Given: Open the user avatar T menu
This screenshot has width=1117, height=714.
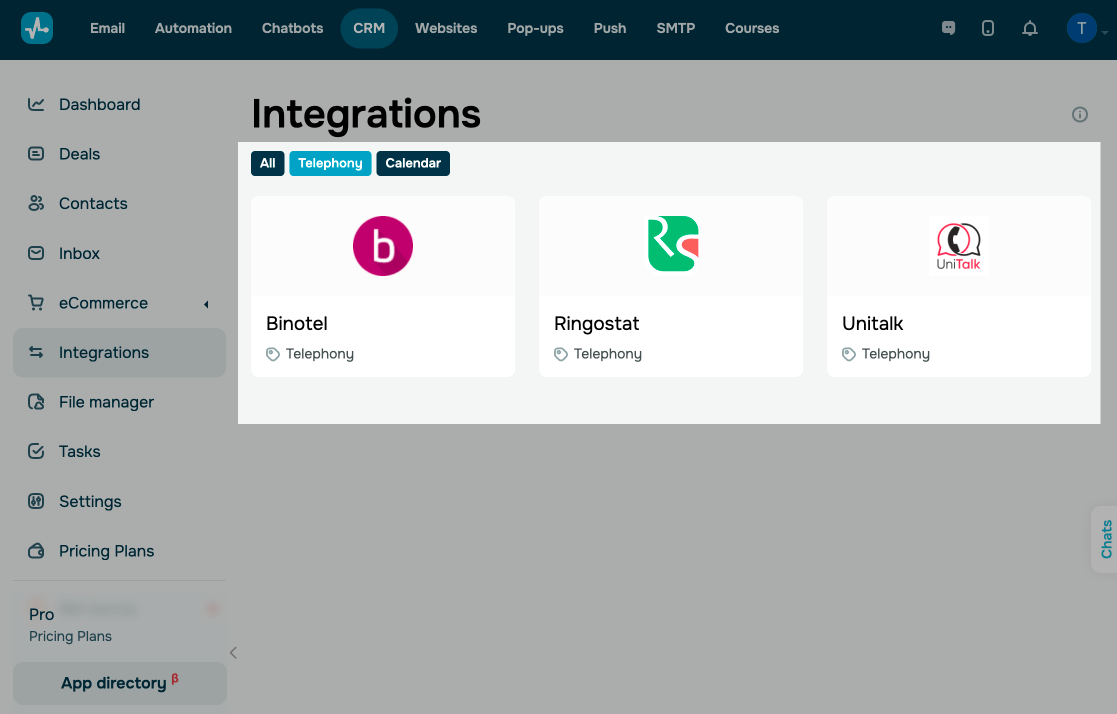Looking at the screenshot, I should pyautogui.click(x=1081, y=29).
